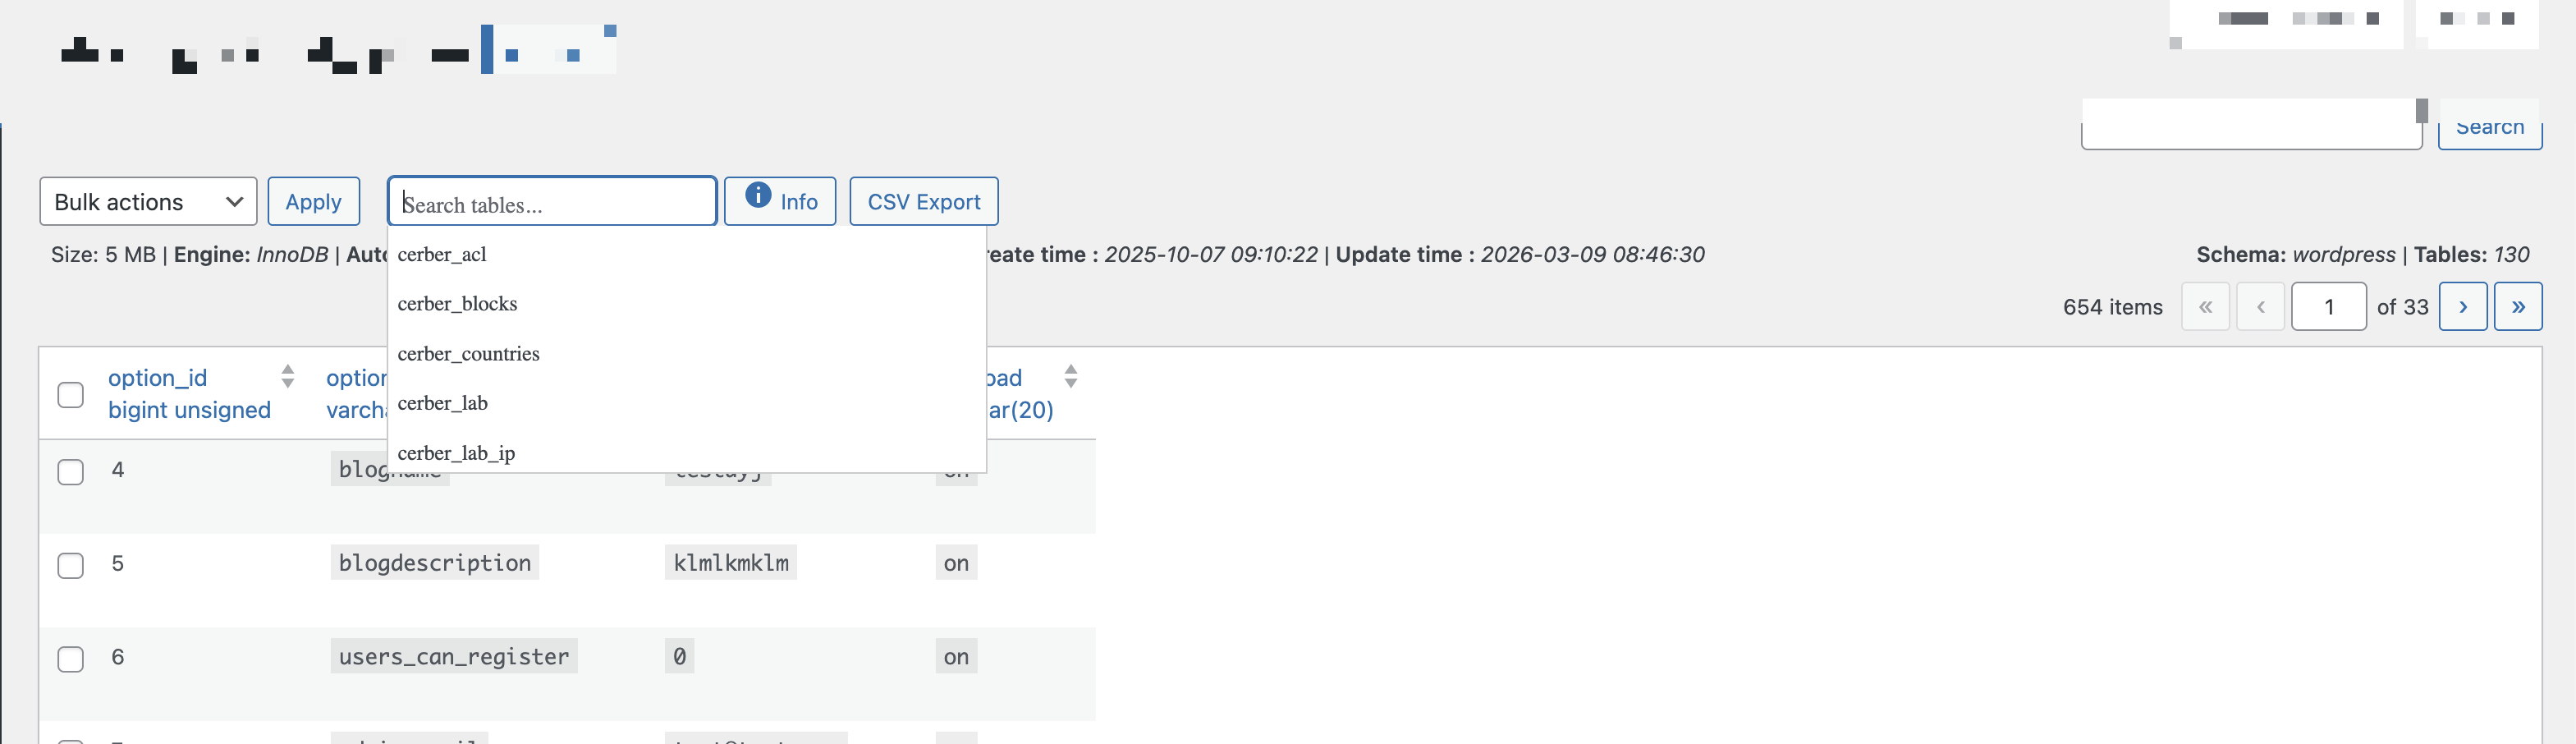2576x744 pixels.
Task: Jump to last page with double-right chevron
Action: point(2519,306)
